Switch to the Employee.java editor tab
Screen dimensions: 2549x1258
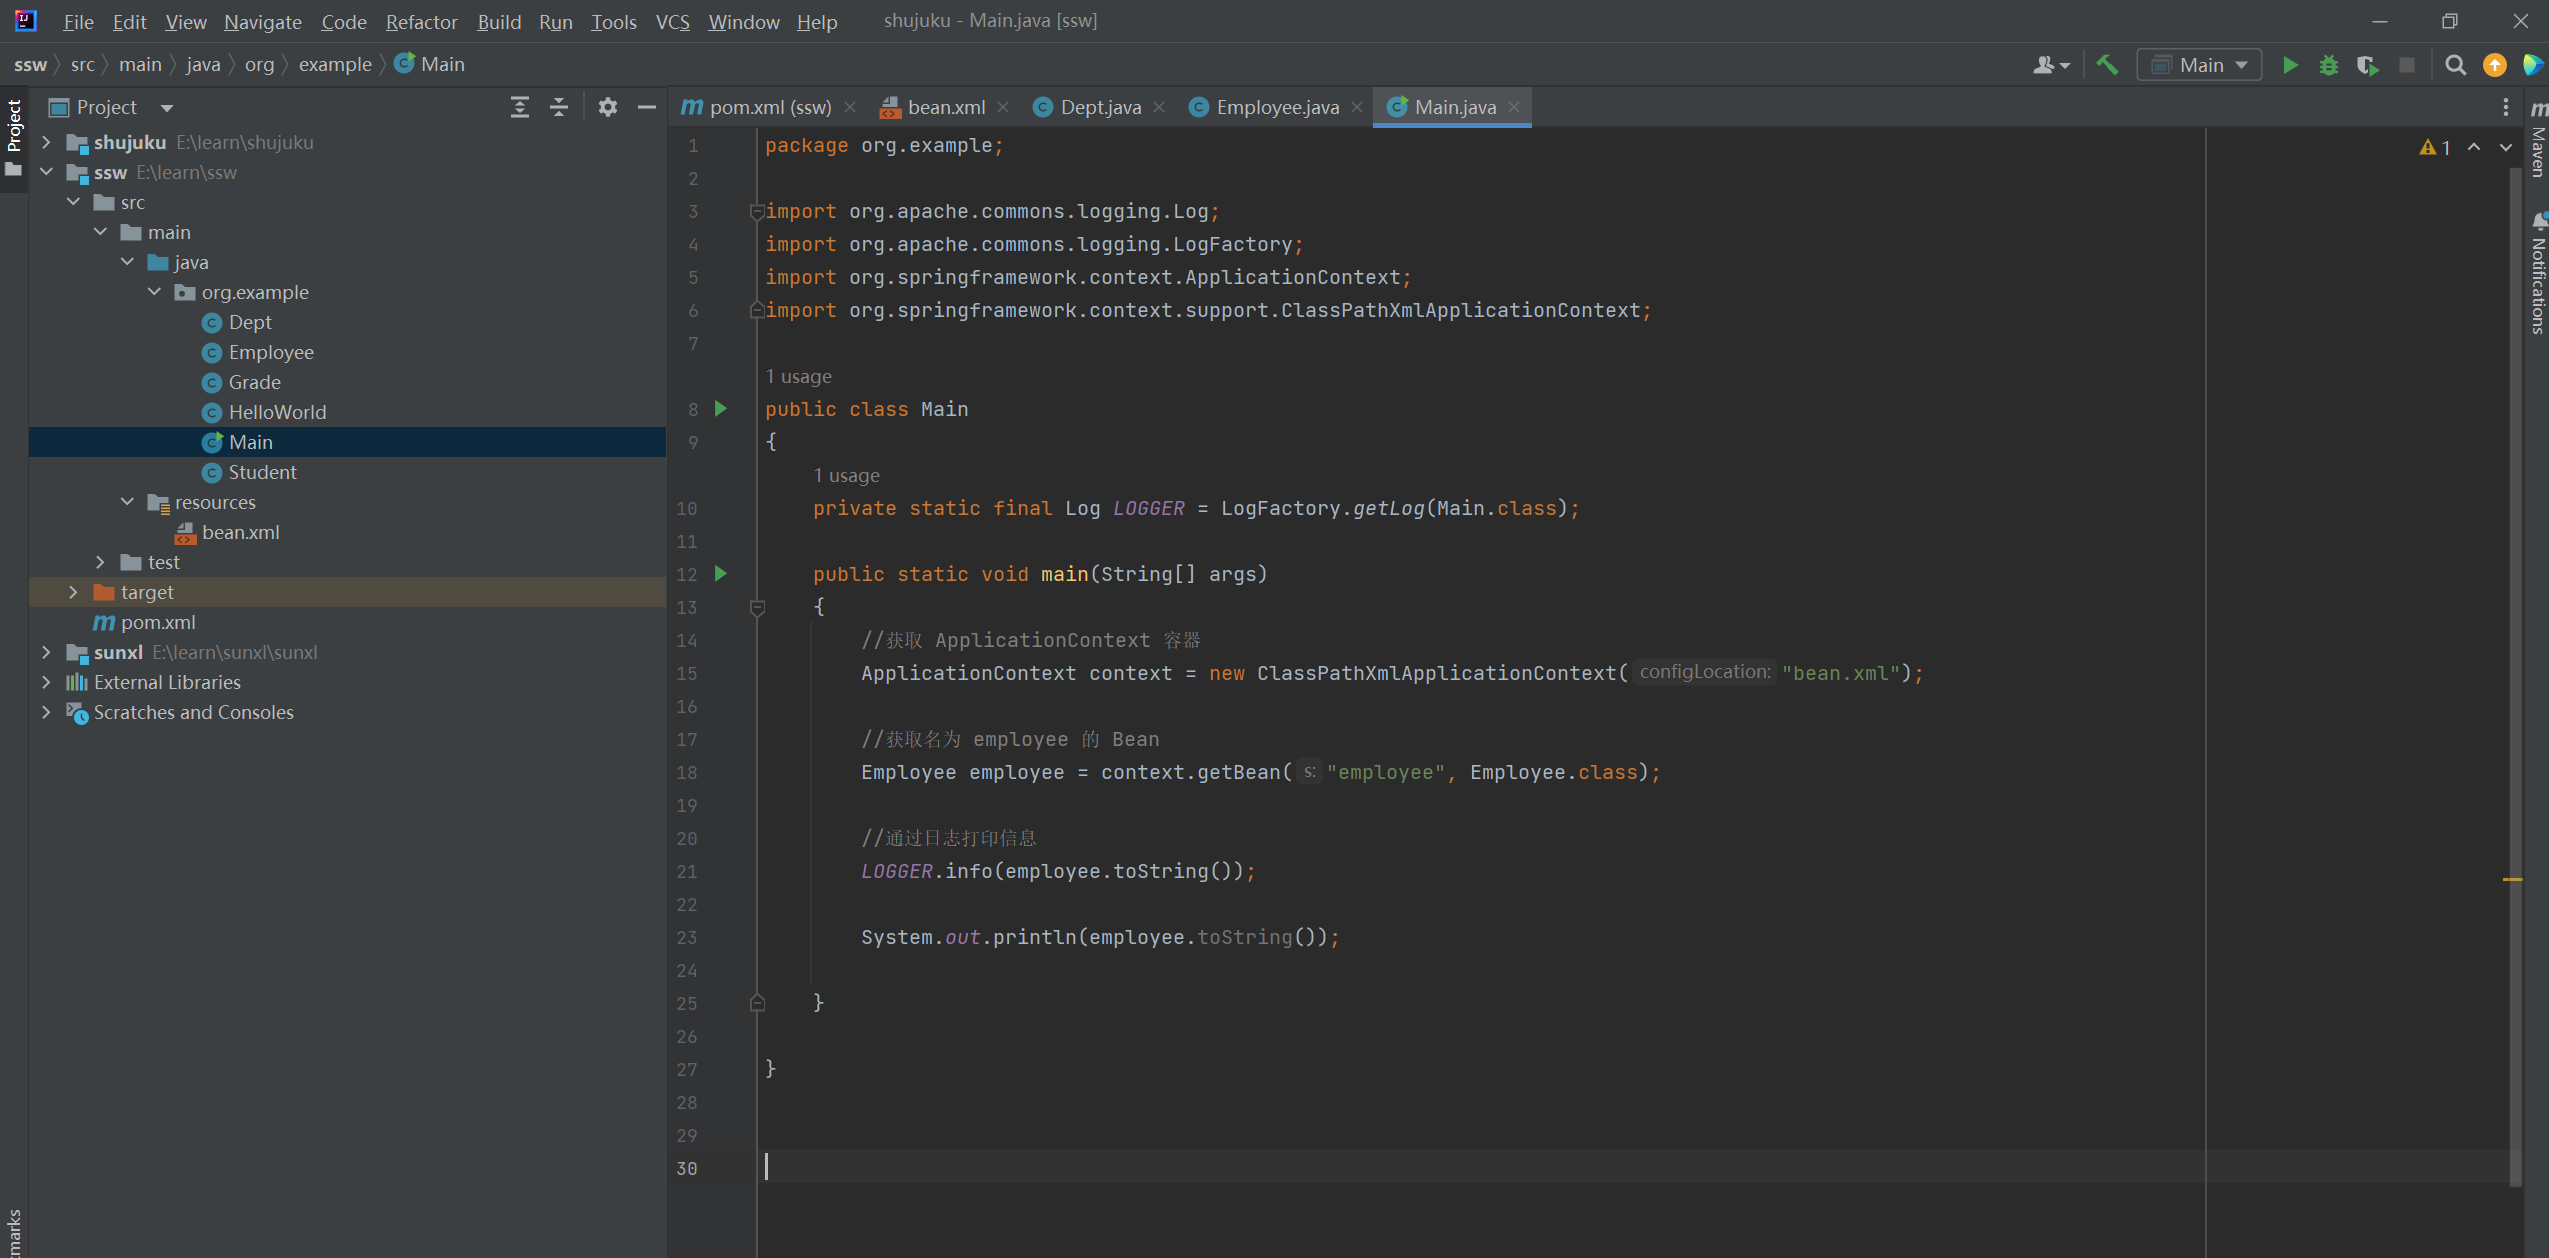click(1276, 107)
